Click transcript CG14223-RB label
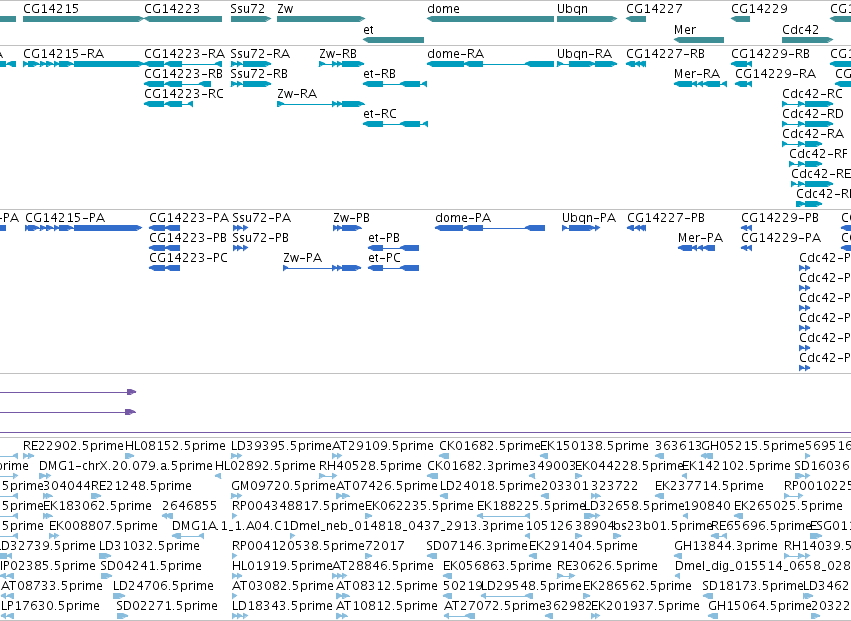This screenshot has height=621, width=851. 183,74
